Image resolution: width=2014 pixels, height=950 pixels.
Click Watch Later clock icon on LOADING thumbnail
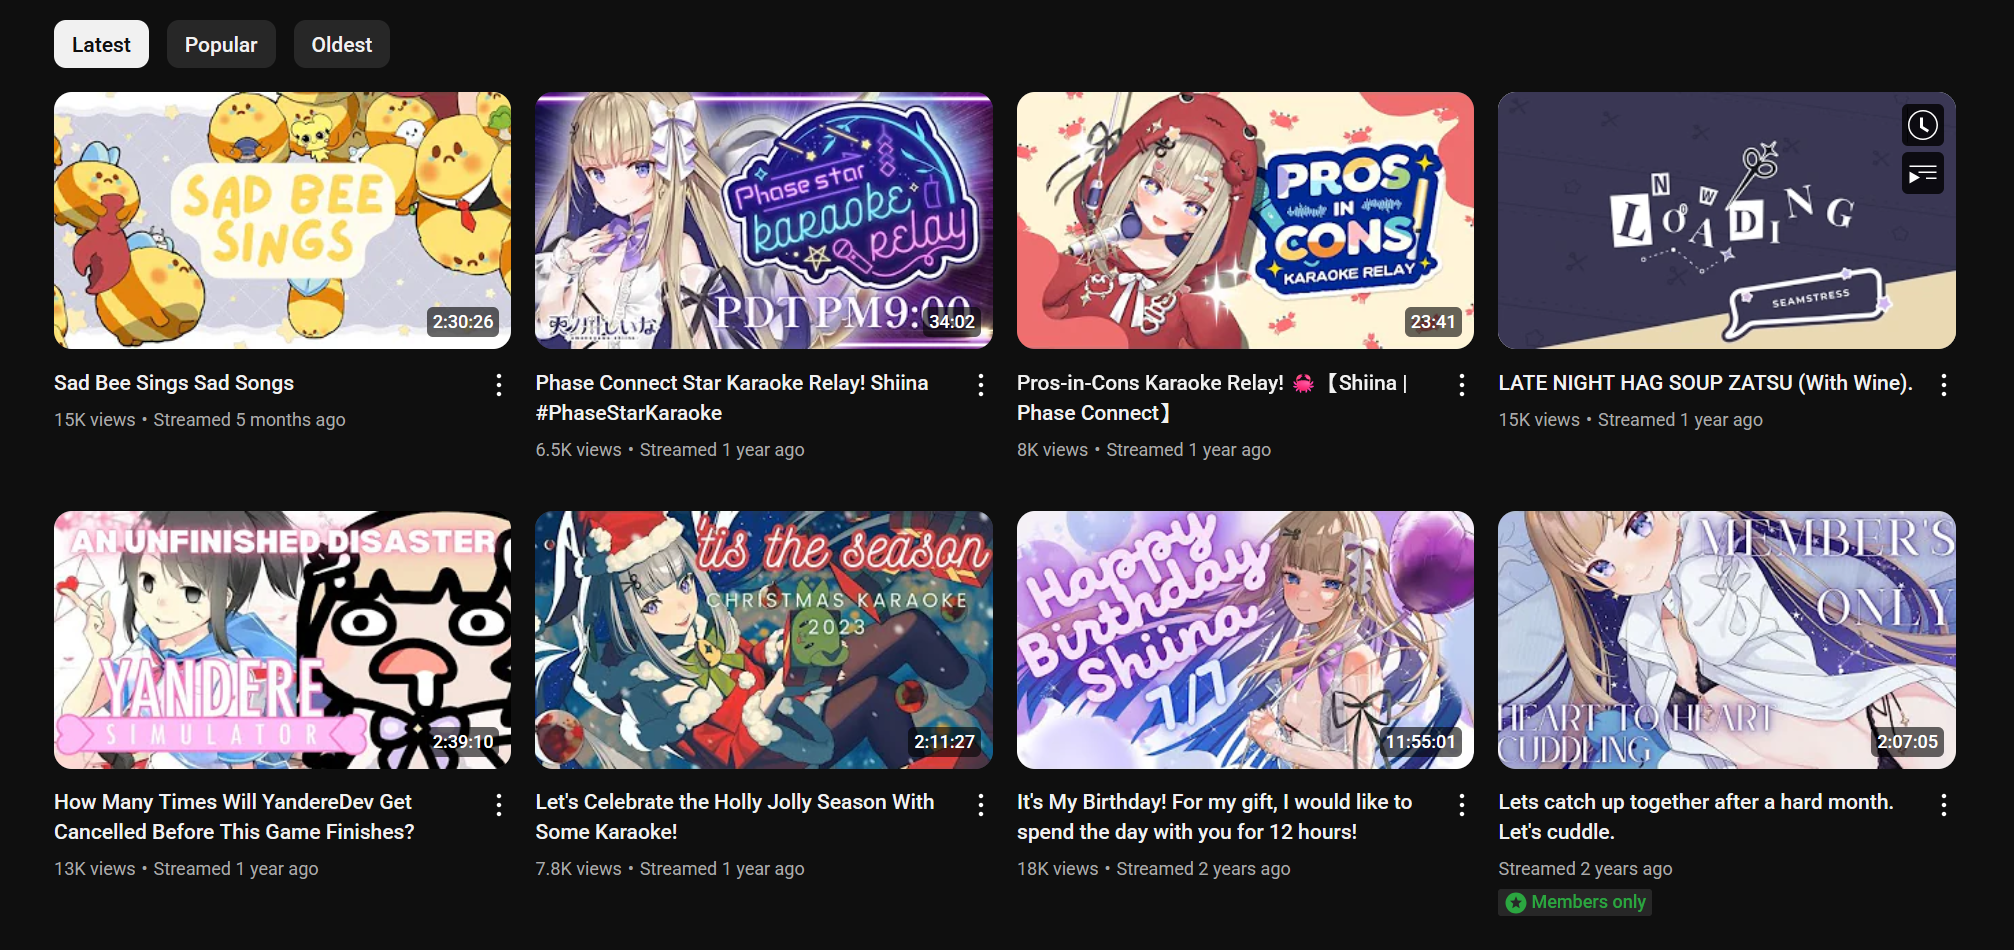(1922, 125)
